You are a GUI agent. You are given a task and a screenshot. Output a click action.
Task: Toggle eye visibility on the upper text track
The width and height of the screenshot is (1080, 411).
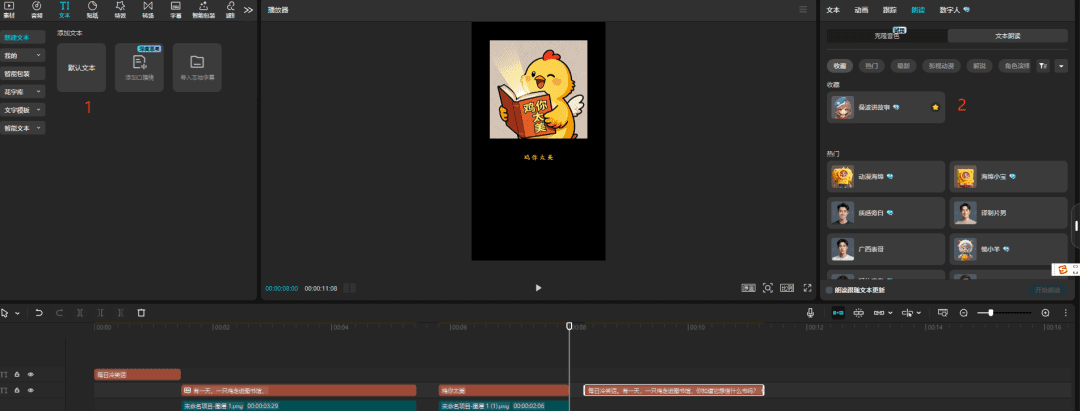click(31, 374)
